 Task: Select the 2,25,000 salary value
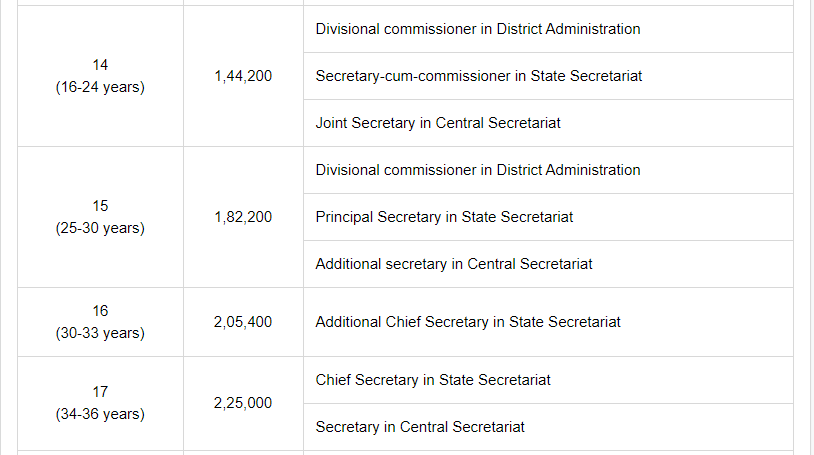(x=243, y=403)
